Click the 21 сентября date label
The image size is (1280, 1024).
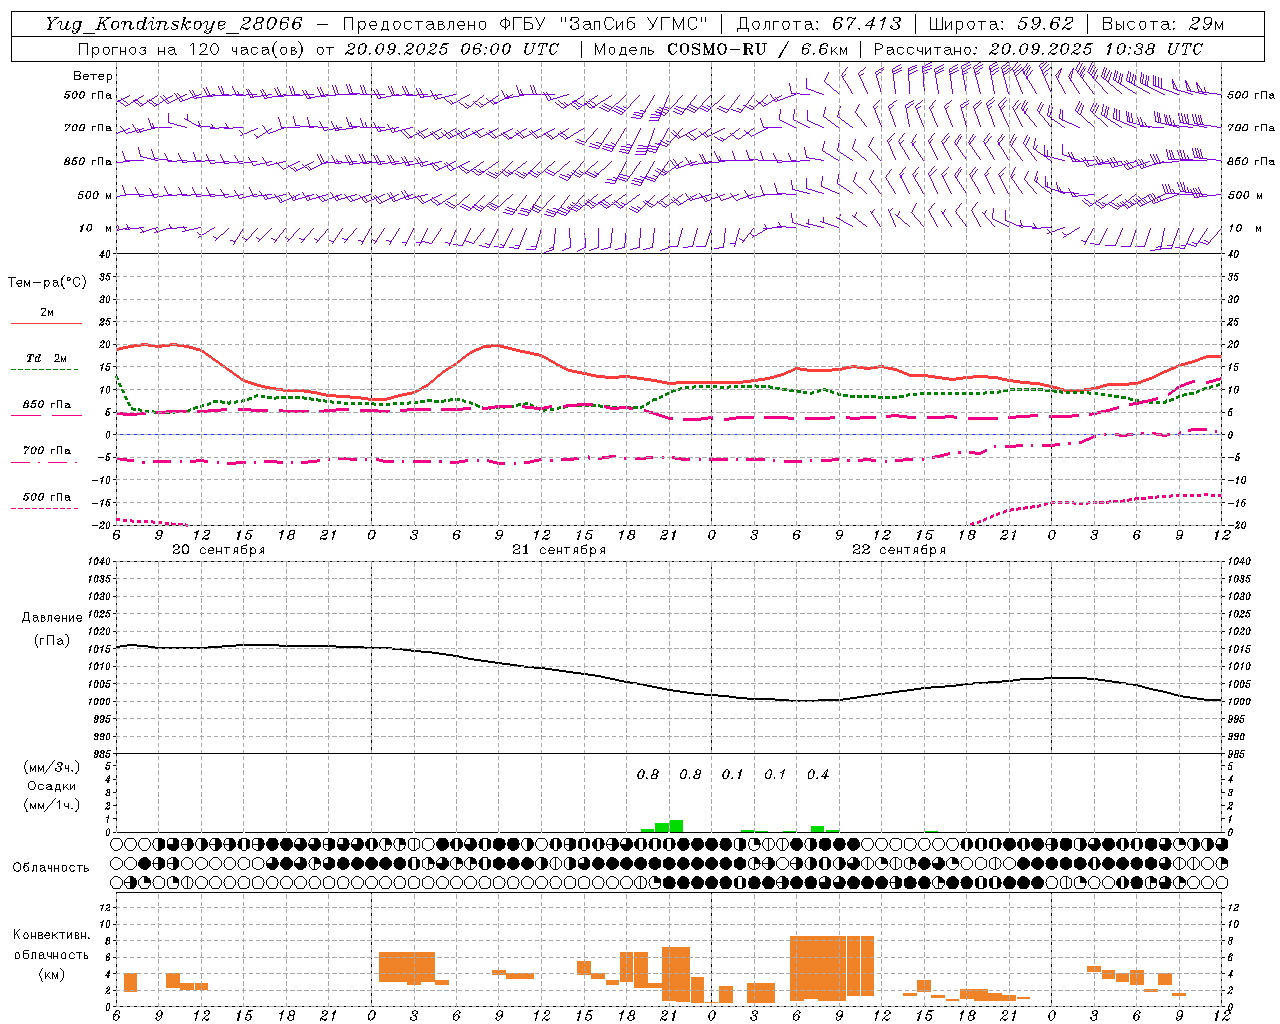[x=559, y=550]
